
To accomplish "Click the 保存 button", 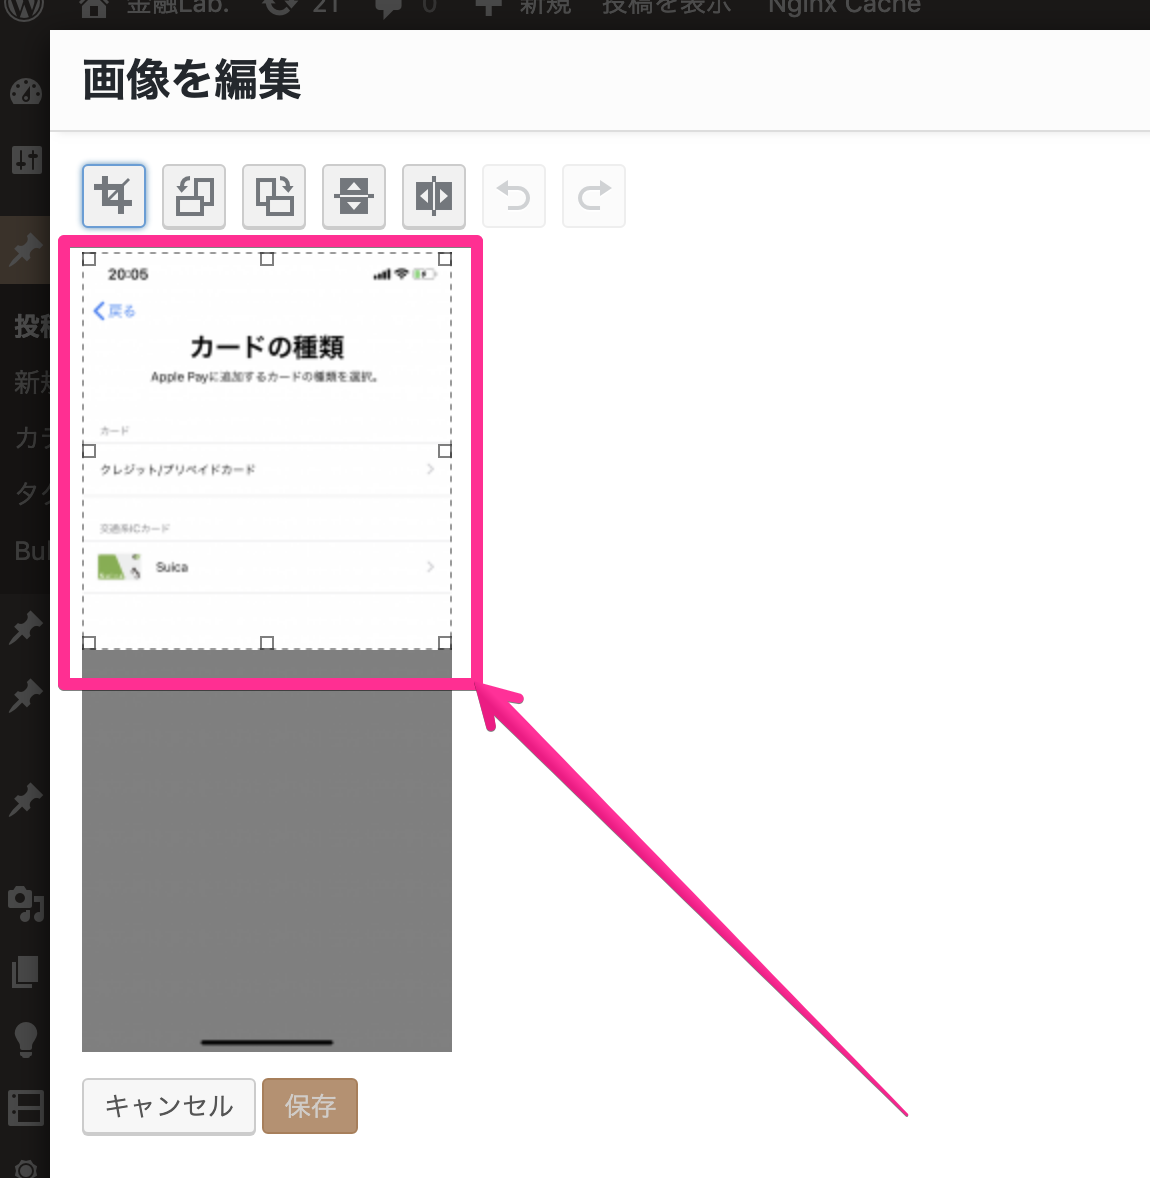I will point(310,1106).
